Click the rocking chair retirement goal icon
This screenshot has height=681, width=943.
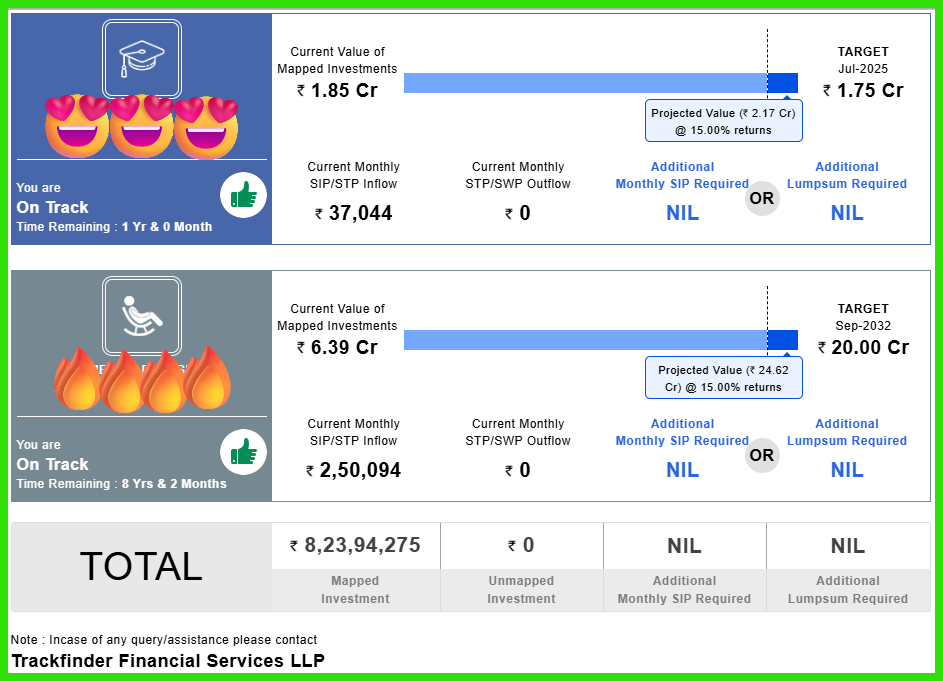(x=141, y=315)
